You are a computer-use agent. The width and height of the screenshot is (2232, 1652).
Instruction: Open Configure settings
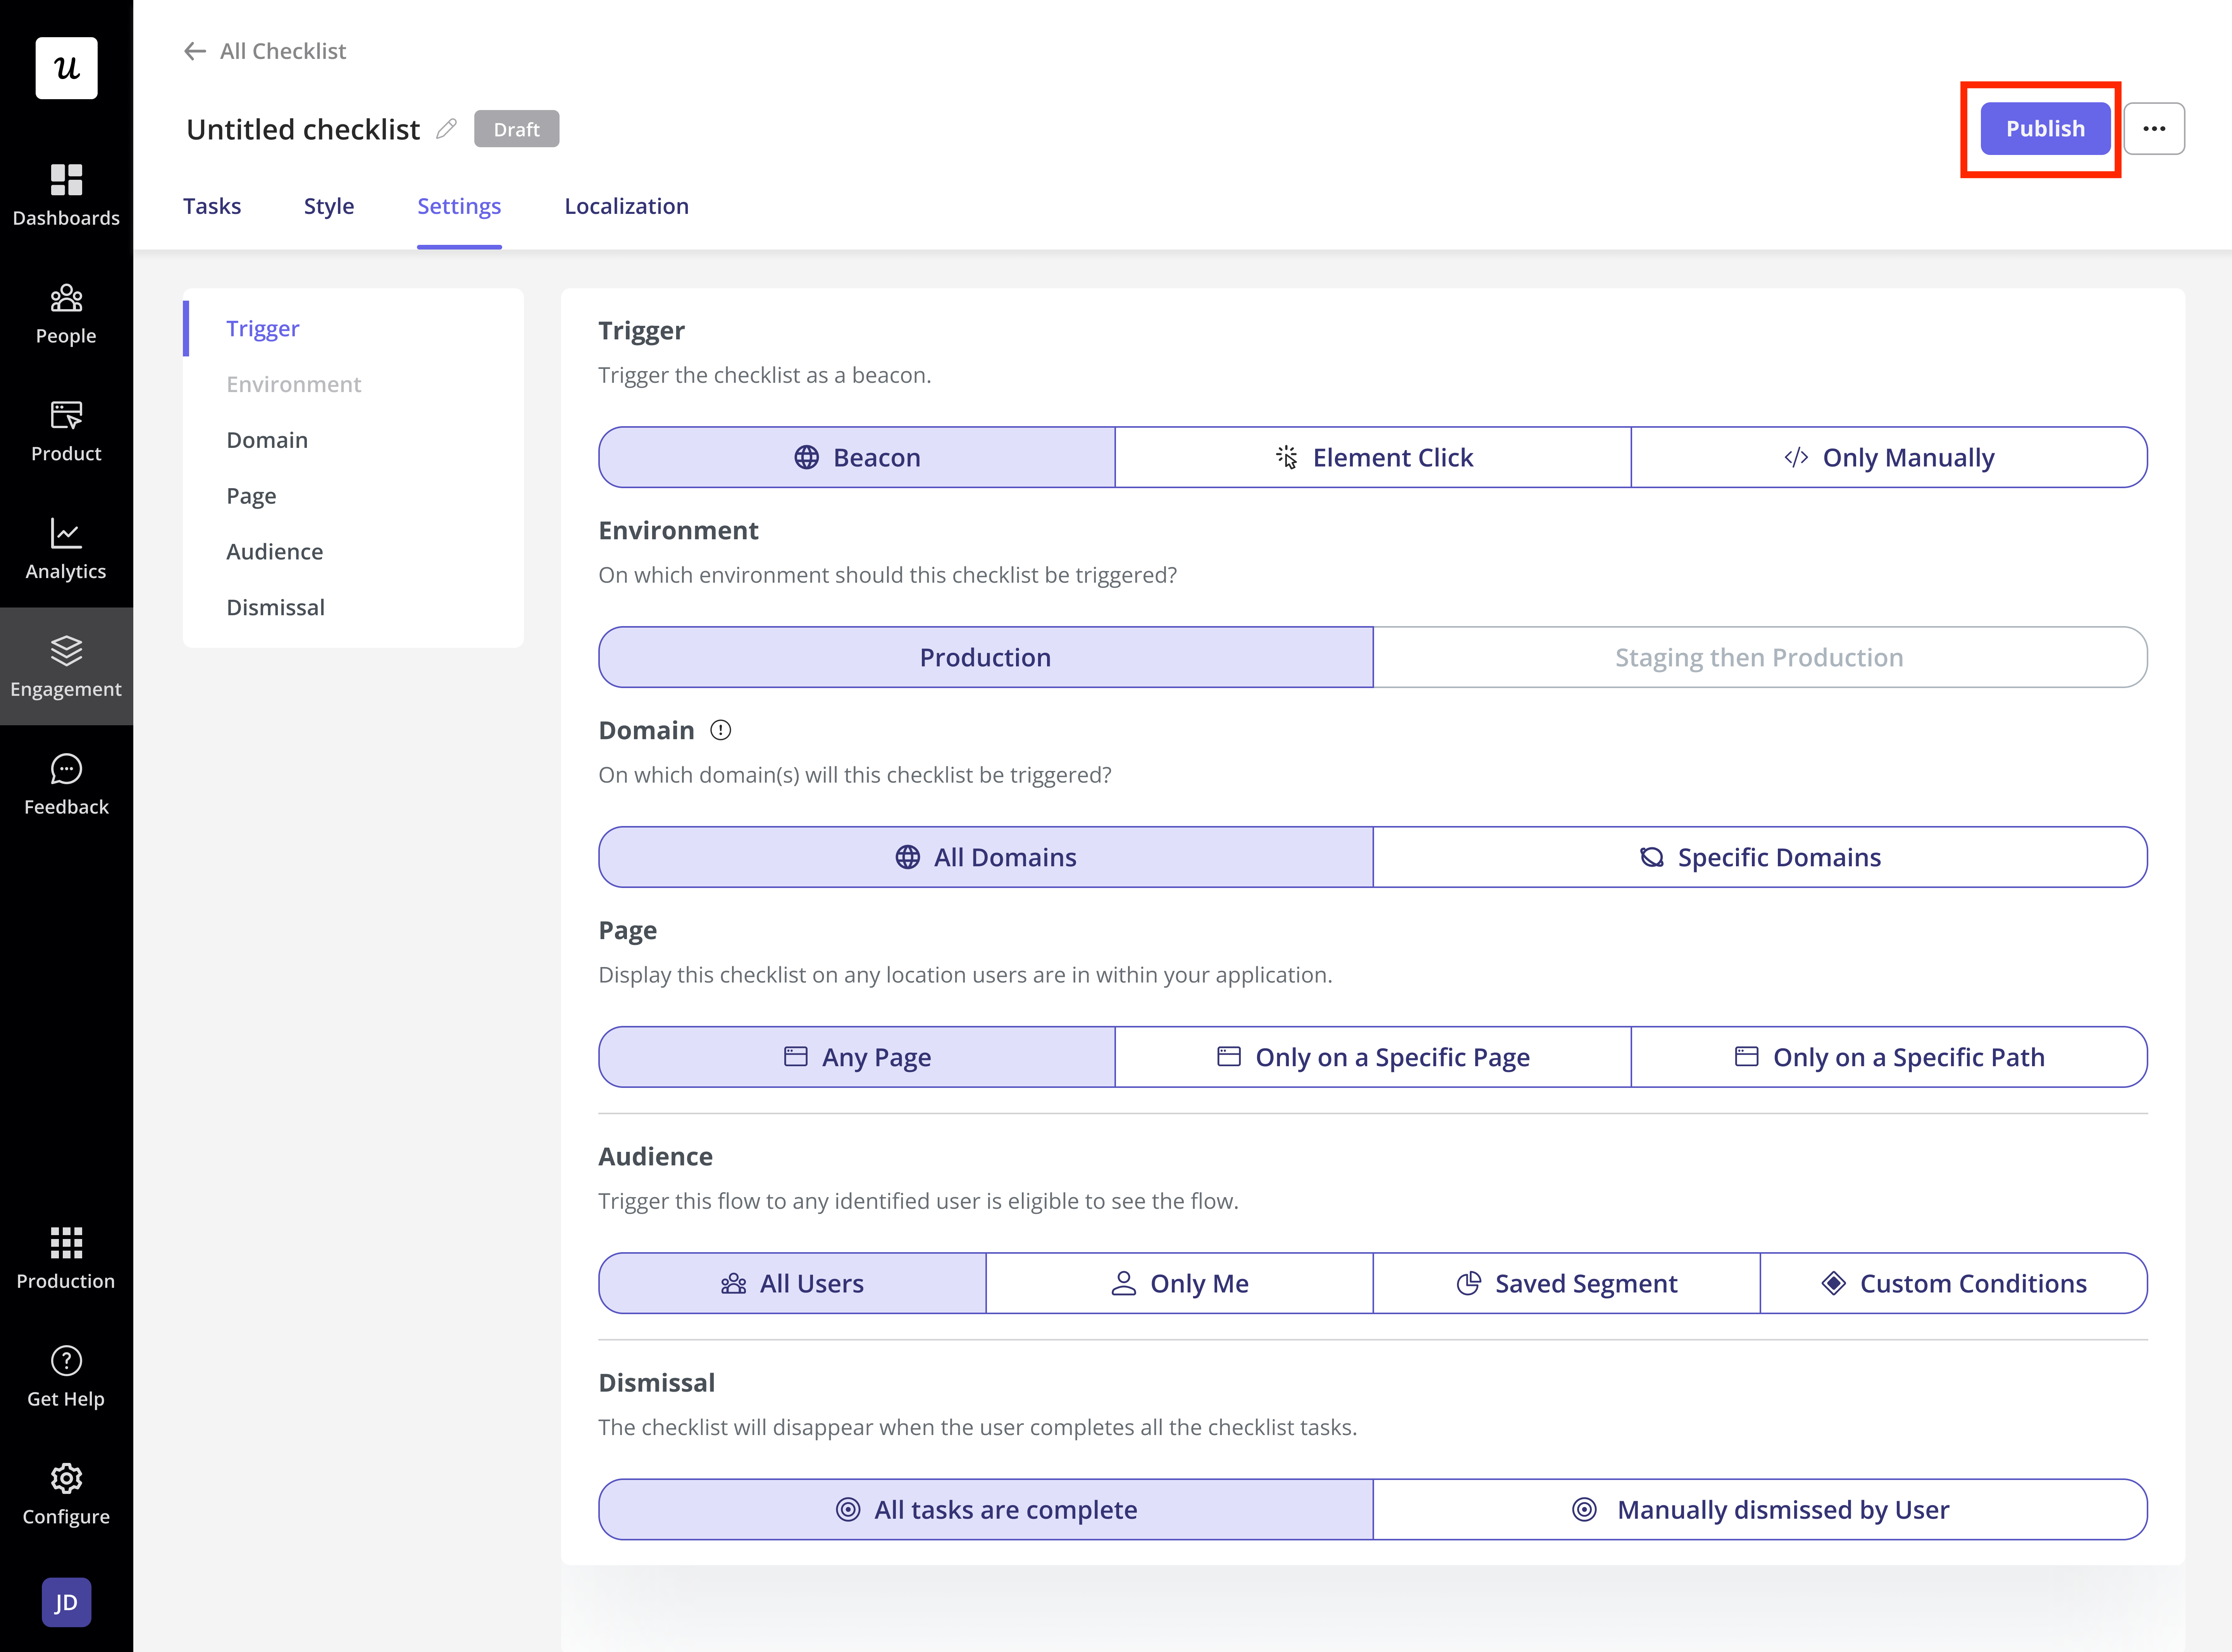[66, 1494]
